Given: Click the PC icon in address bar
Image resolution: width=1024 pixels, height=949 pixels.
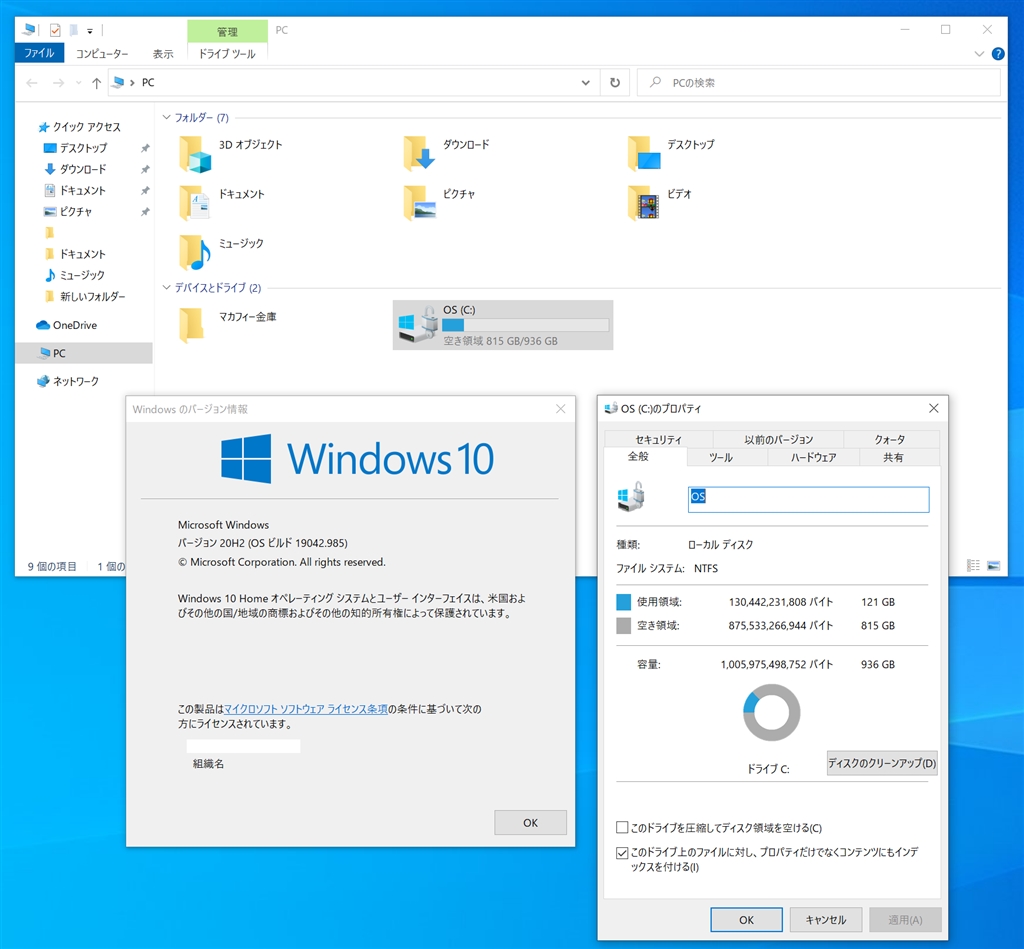Looking at the screenshot, I should pos(118,82).
